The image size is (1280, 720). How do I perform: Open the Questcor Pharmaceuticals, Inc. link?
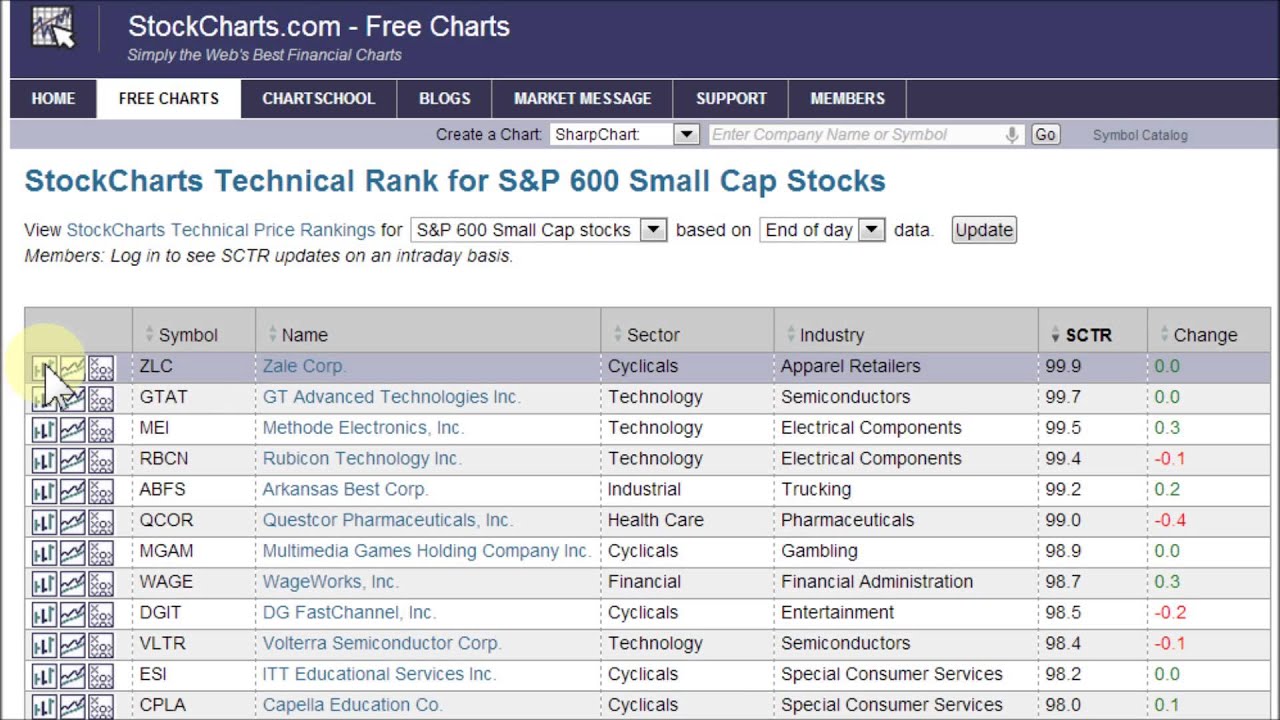(387, 520)
